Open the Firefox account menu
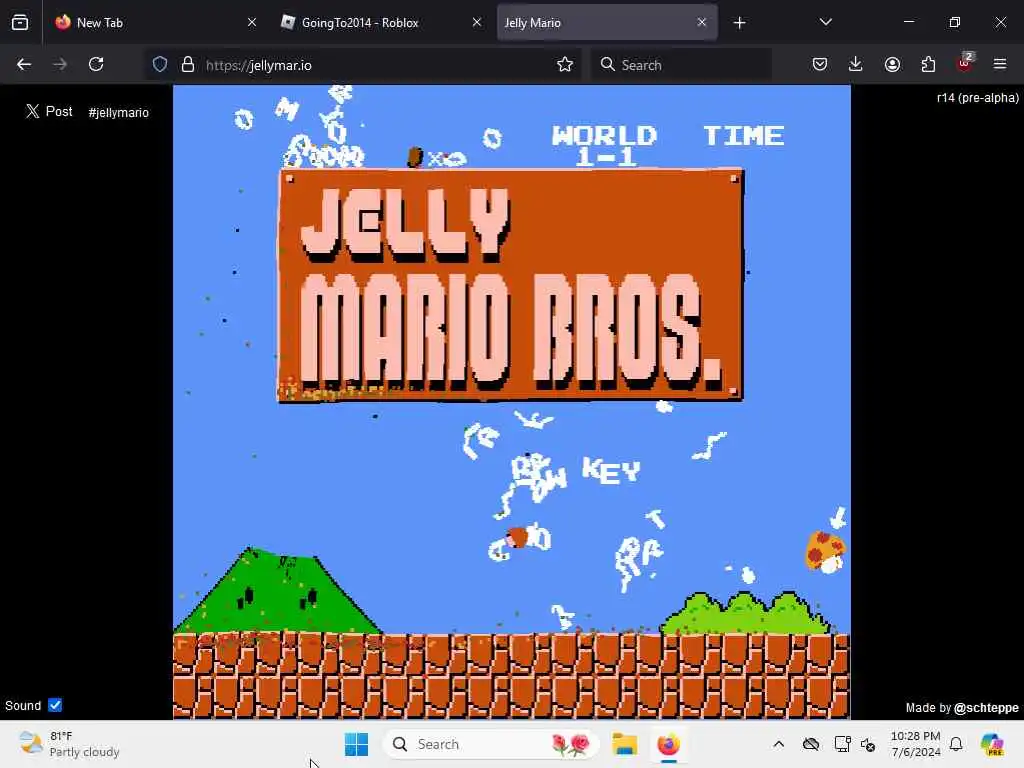The width and height of the screenshot is (1024, 768). tap(892, 64)
